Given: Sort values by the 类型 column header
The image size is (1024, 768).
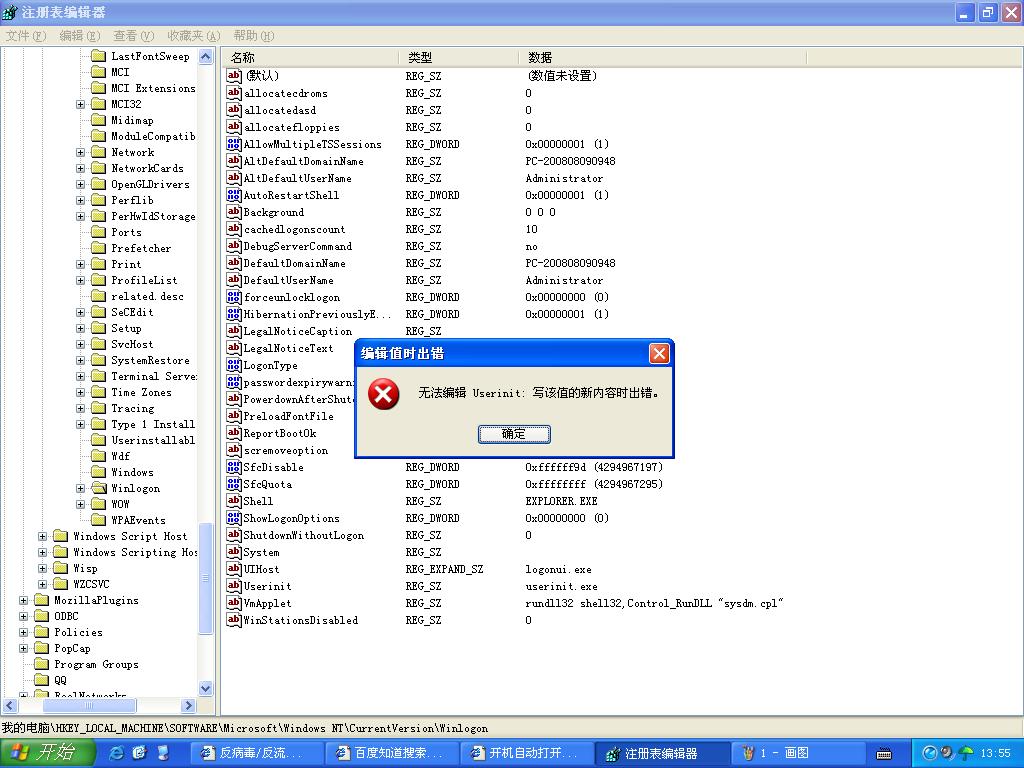Looking at the screenshot, I should click(x=458, y=57).
